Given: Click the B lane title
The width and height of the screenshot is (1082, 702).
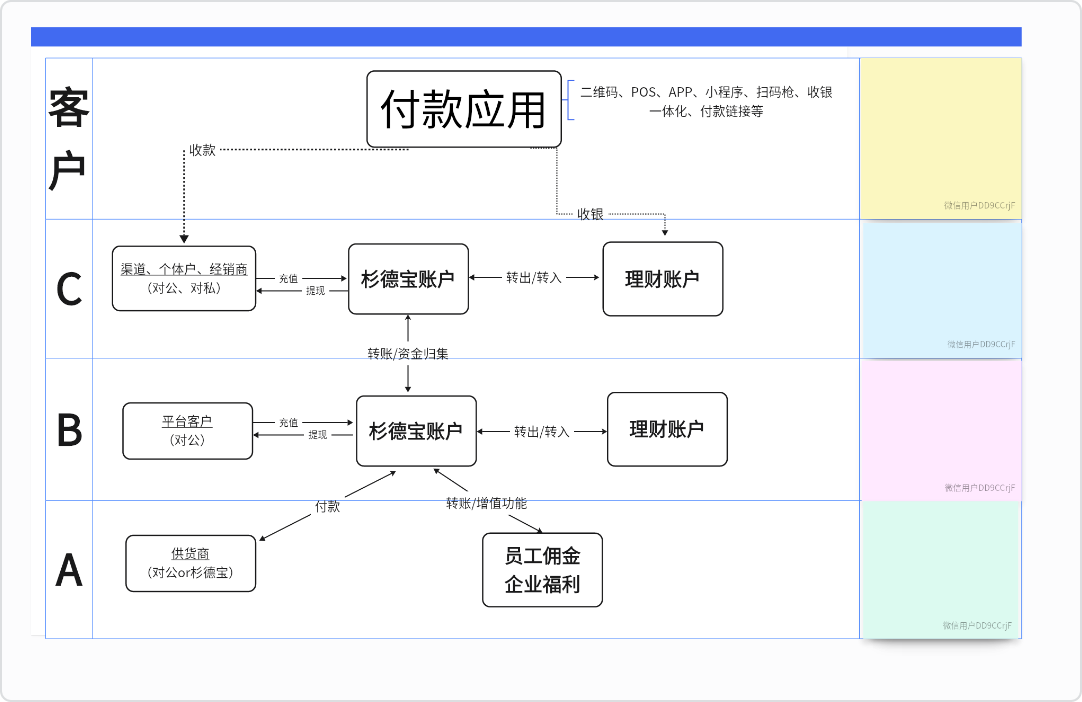Looking at the screenshot, I should tap(69, 430).
